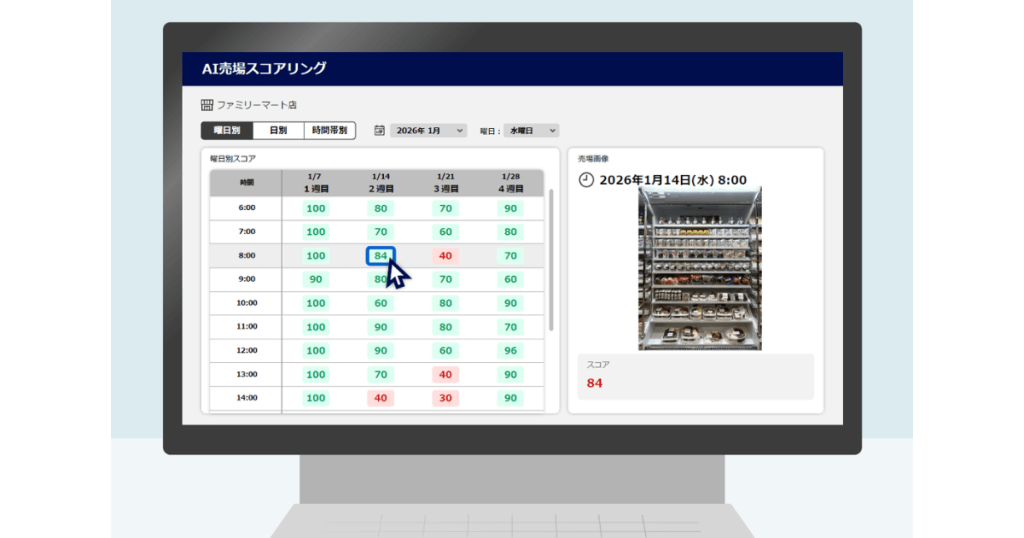Click the スコア 84 box below the photo
Screen dimensions: 1024x538
coord(695,376)
